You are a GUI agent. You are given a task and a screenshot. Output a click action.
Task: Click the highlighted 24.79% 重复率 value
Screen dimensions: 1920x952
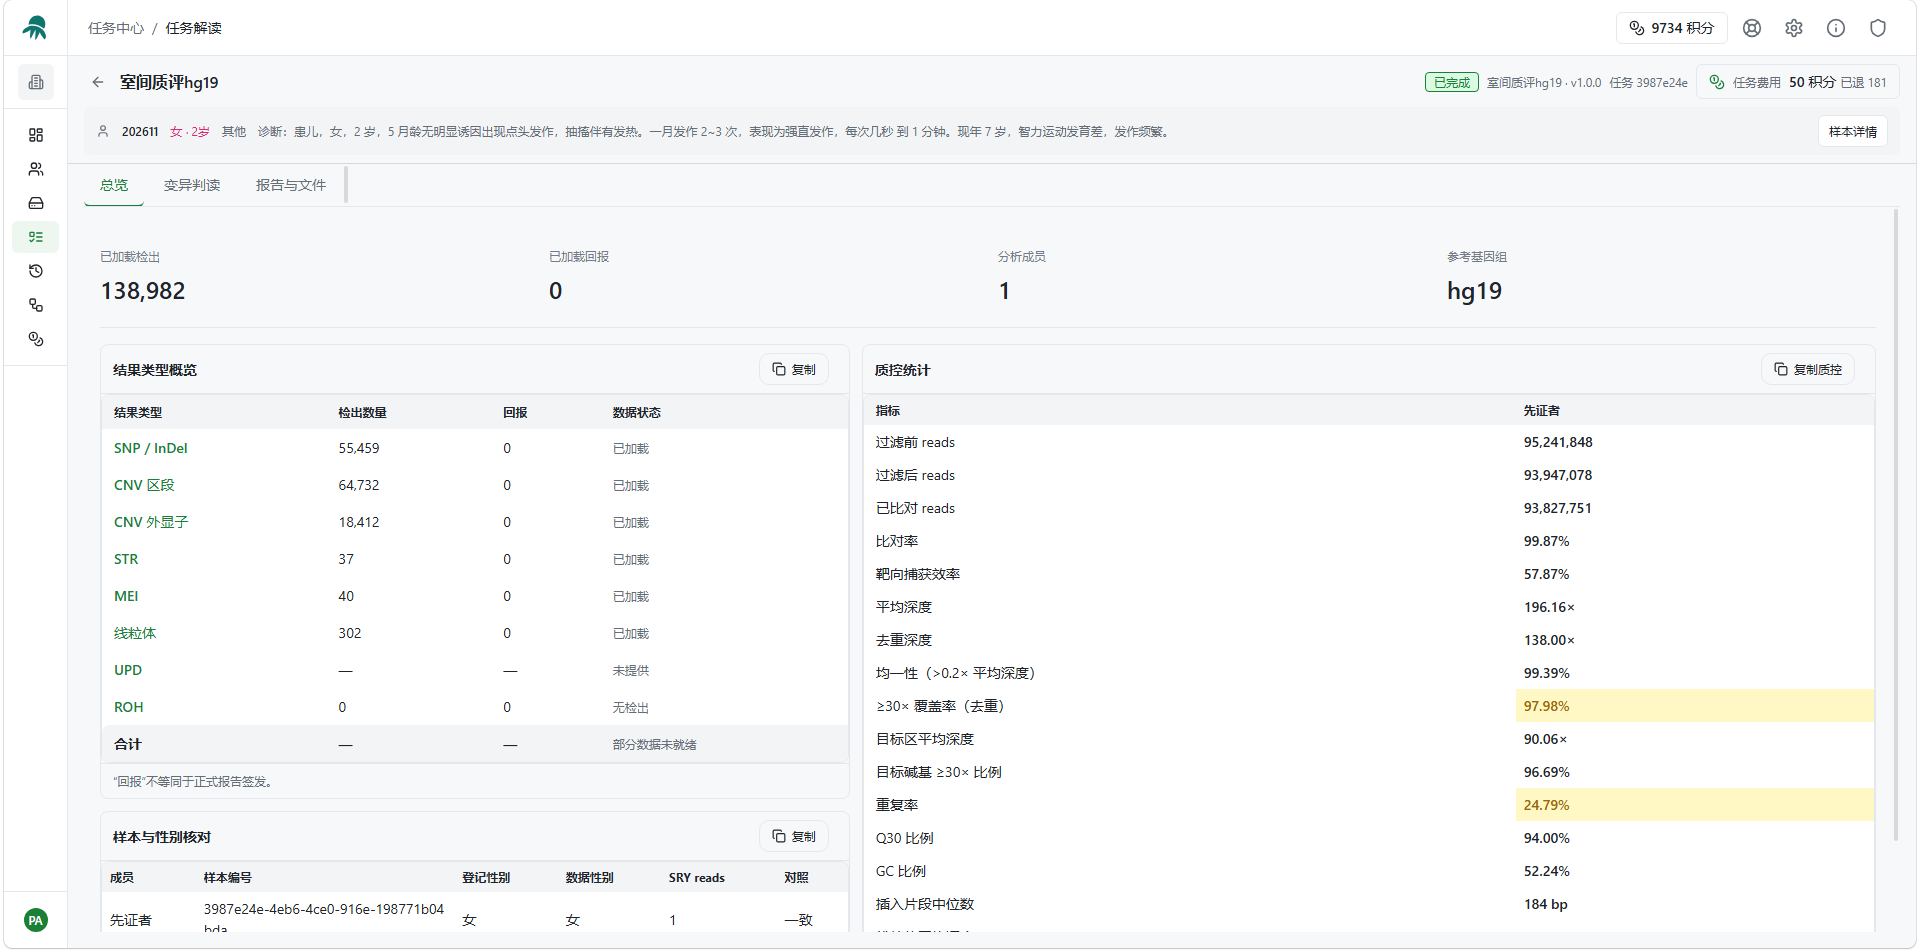coord(1694,805)
